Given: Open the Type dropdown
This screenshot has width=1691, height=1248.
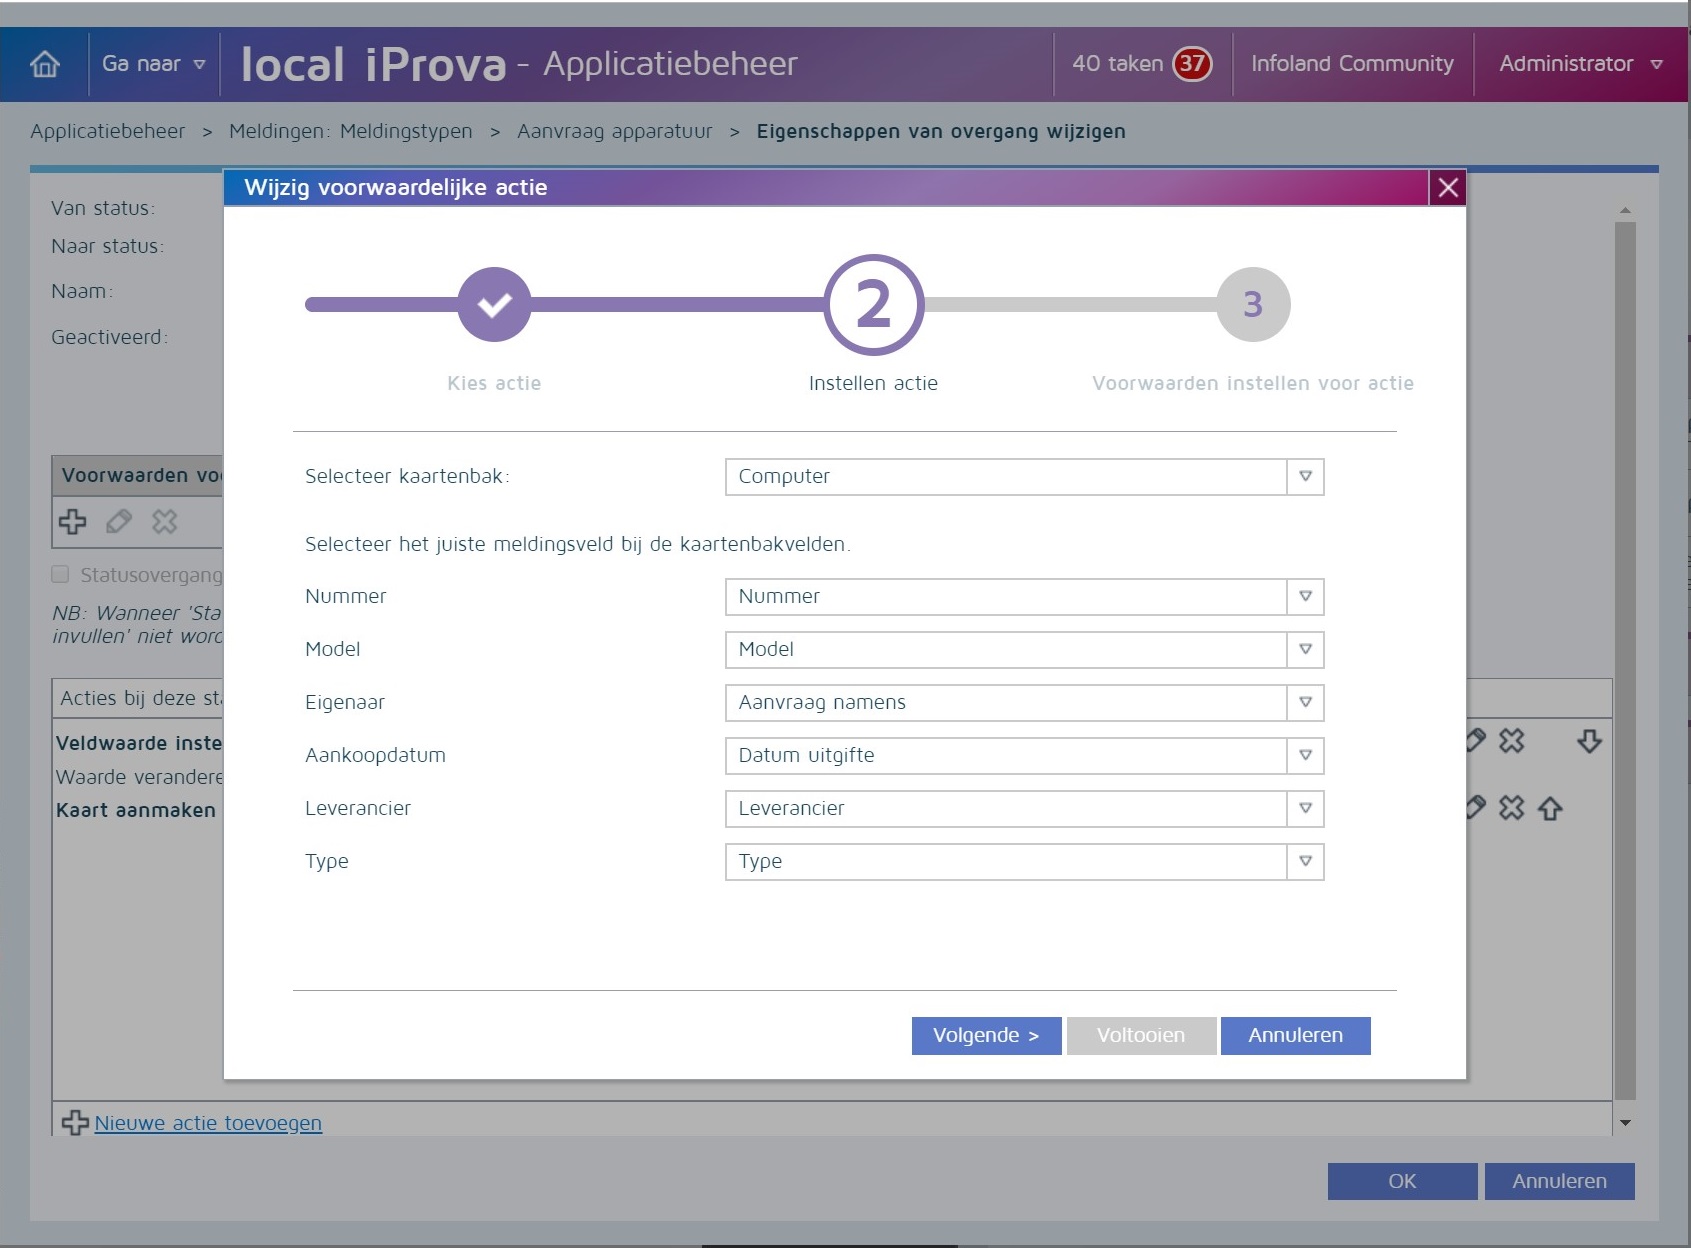Looking at the screenshot, I should [x=1303, y=861].
